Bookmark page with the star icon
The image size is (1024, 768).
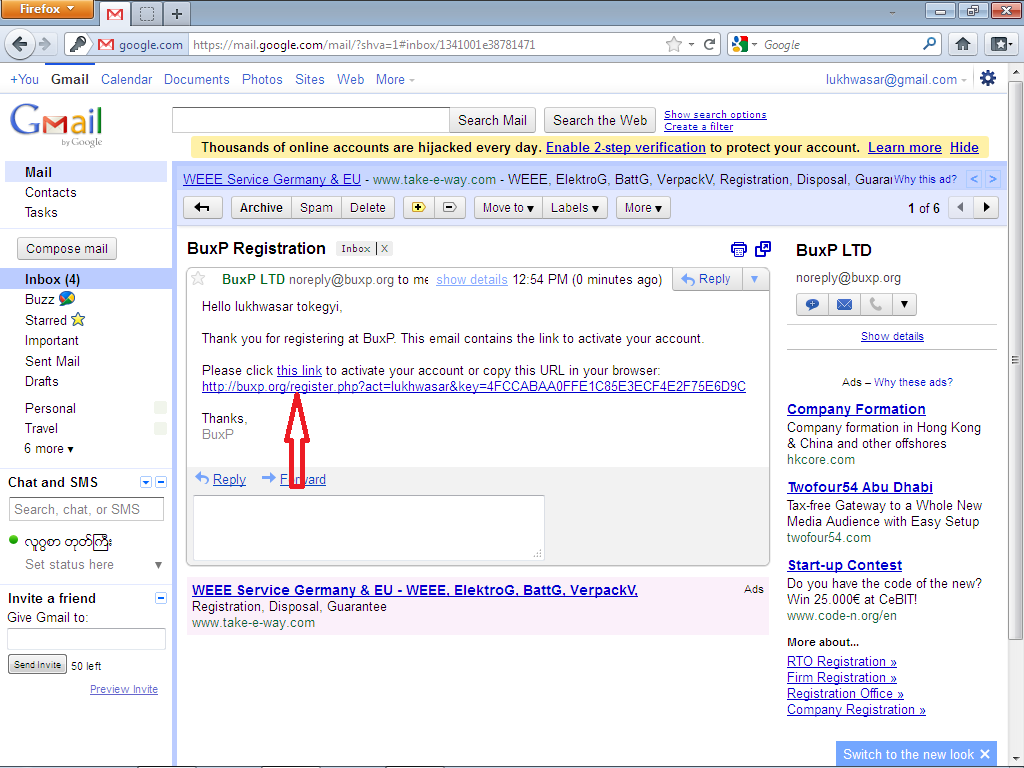pyautogui.click(x=673, y=44)
